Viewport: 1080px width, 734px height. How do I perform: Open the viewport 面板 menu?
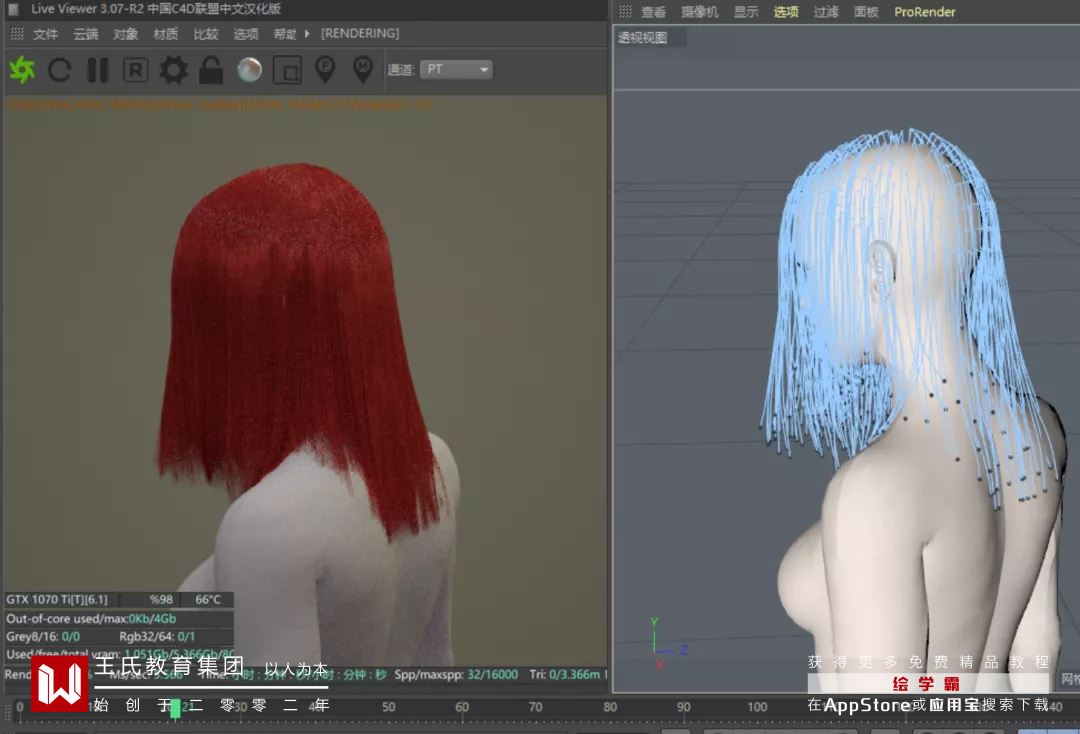(866, 12)
